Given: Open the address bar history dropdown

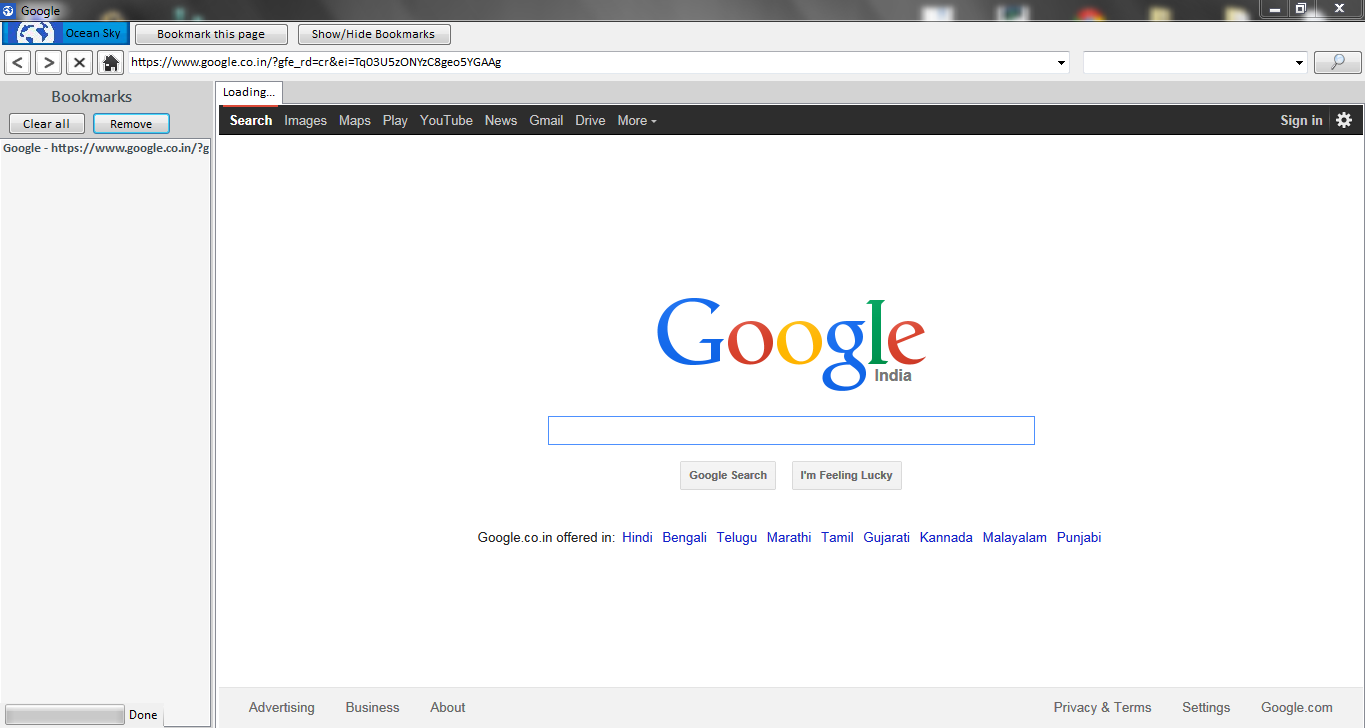Looking at the screenshot, I should 1061,61.
